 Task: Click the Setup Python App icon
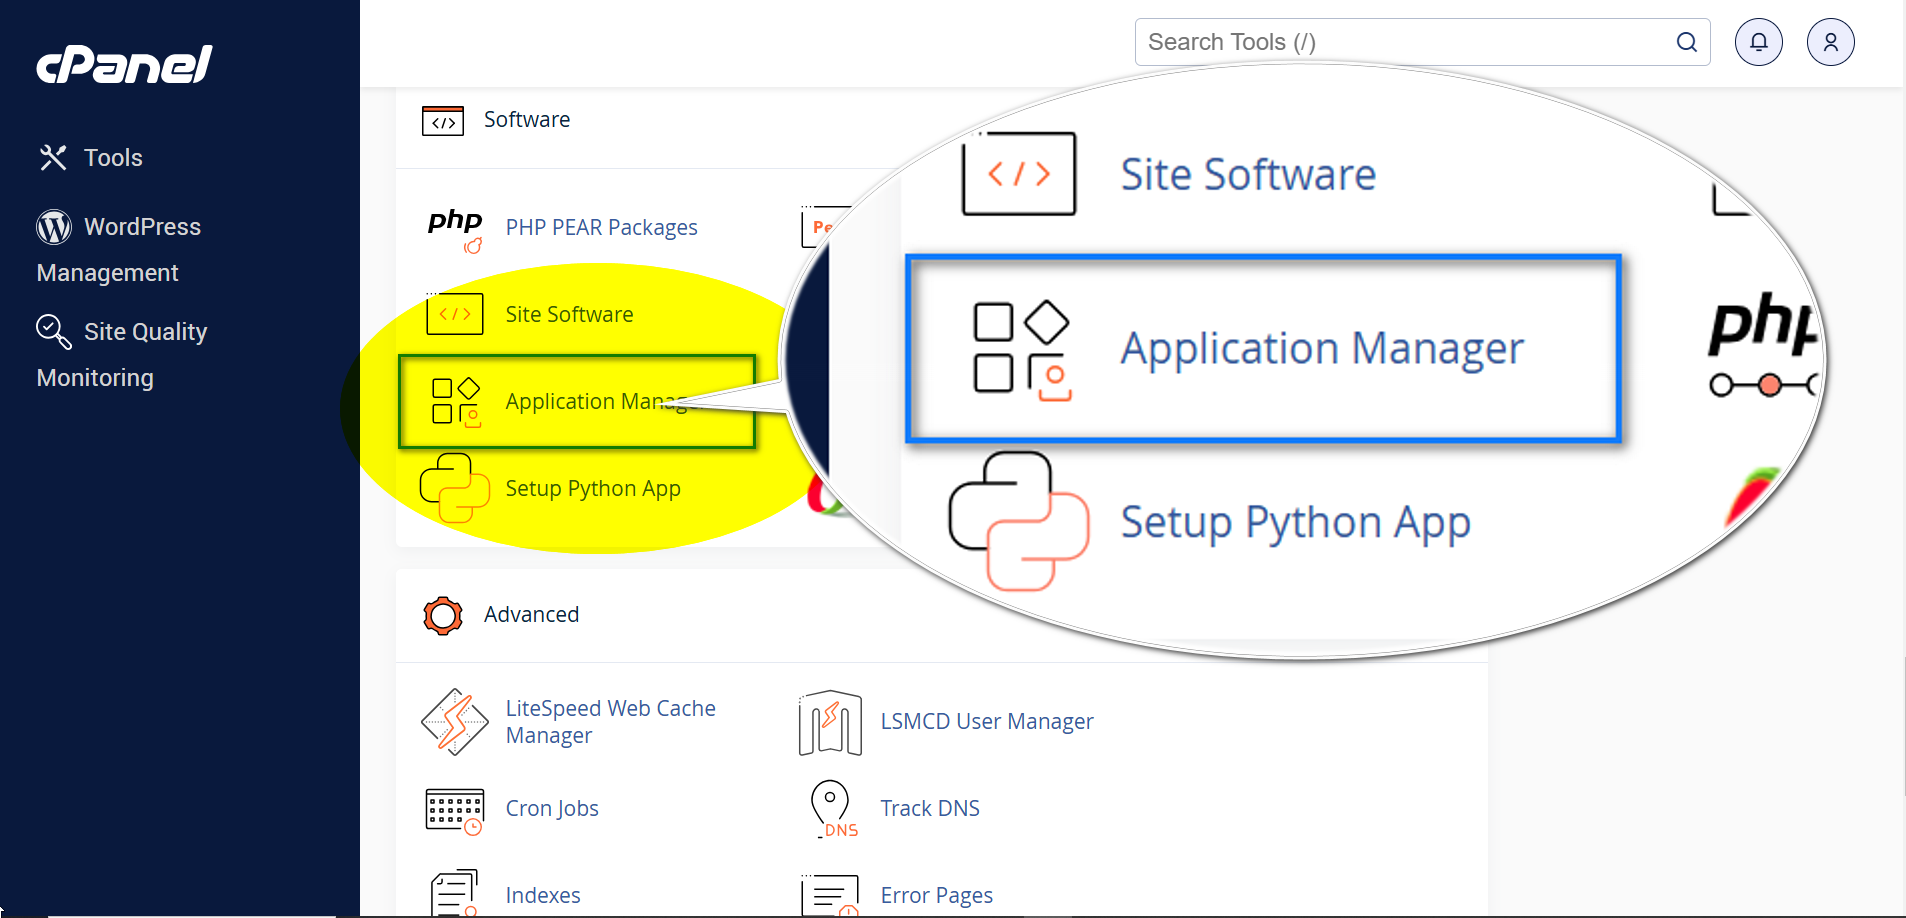[455, 488]
